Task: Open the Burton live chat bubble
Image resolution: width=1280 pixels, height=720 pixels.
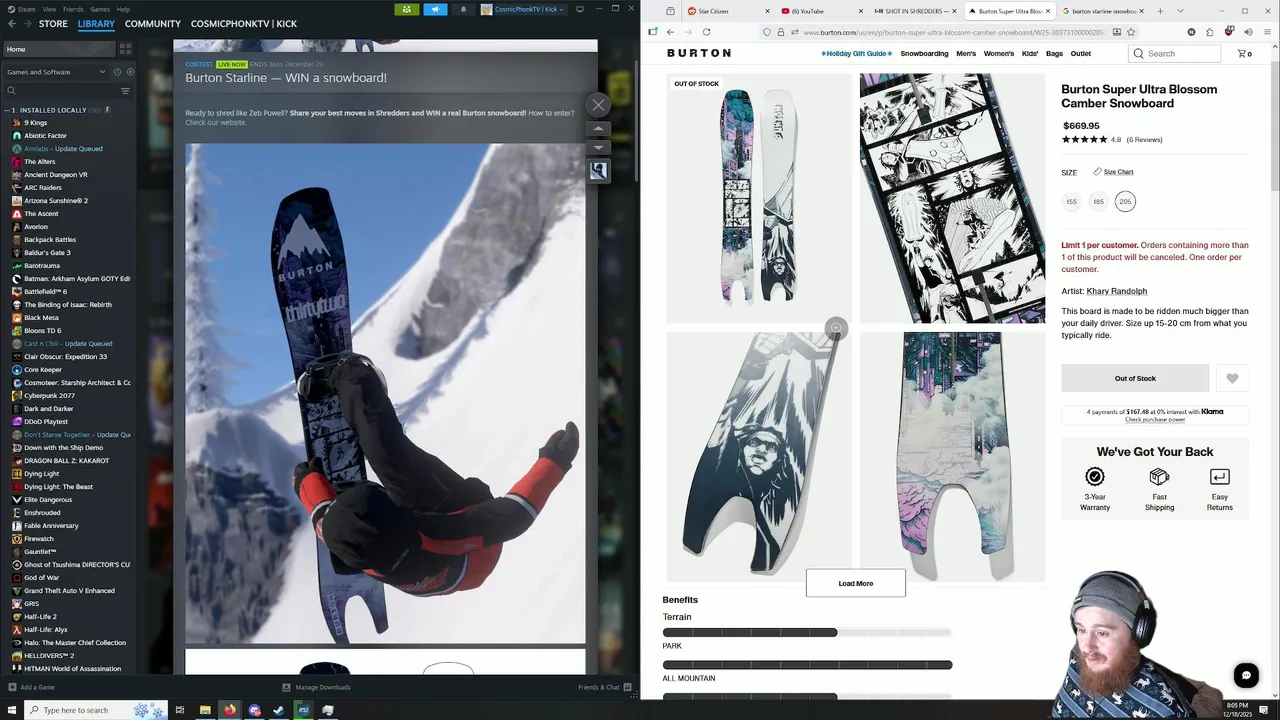Action: tap(1246, 676)
